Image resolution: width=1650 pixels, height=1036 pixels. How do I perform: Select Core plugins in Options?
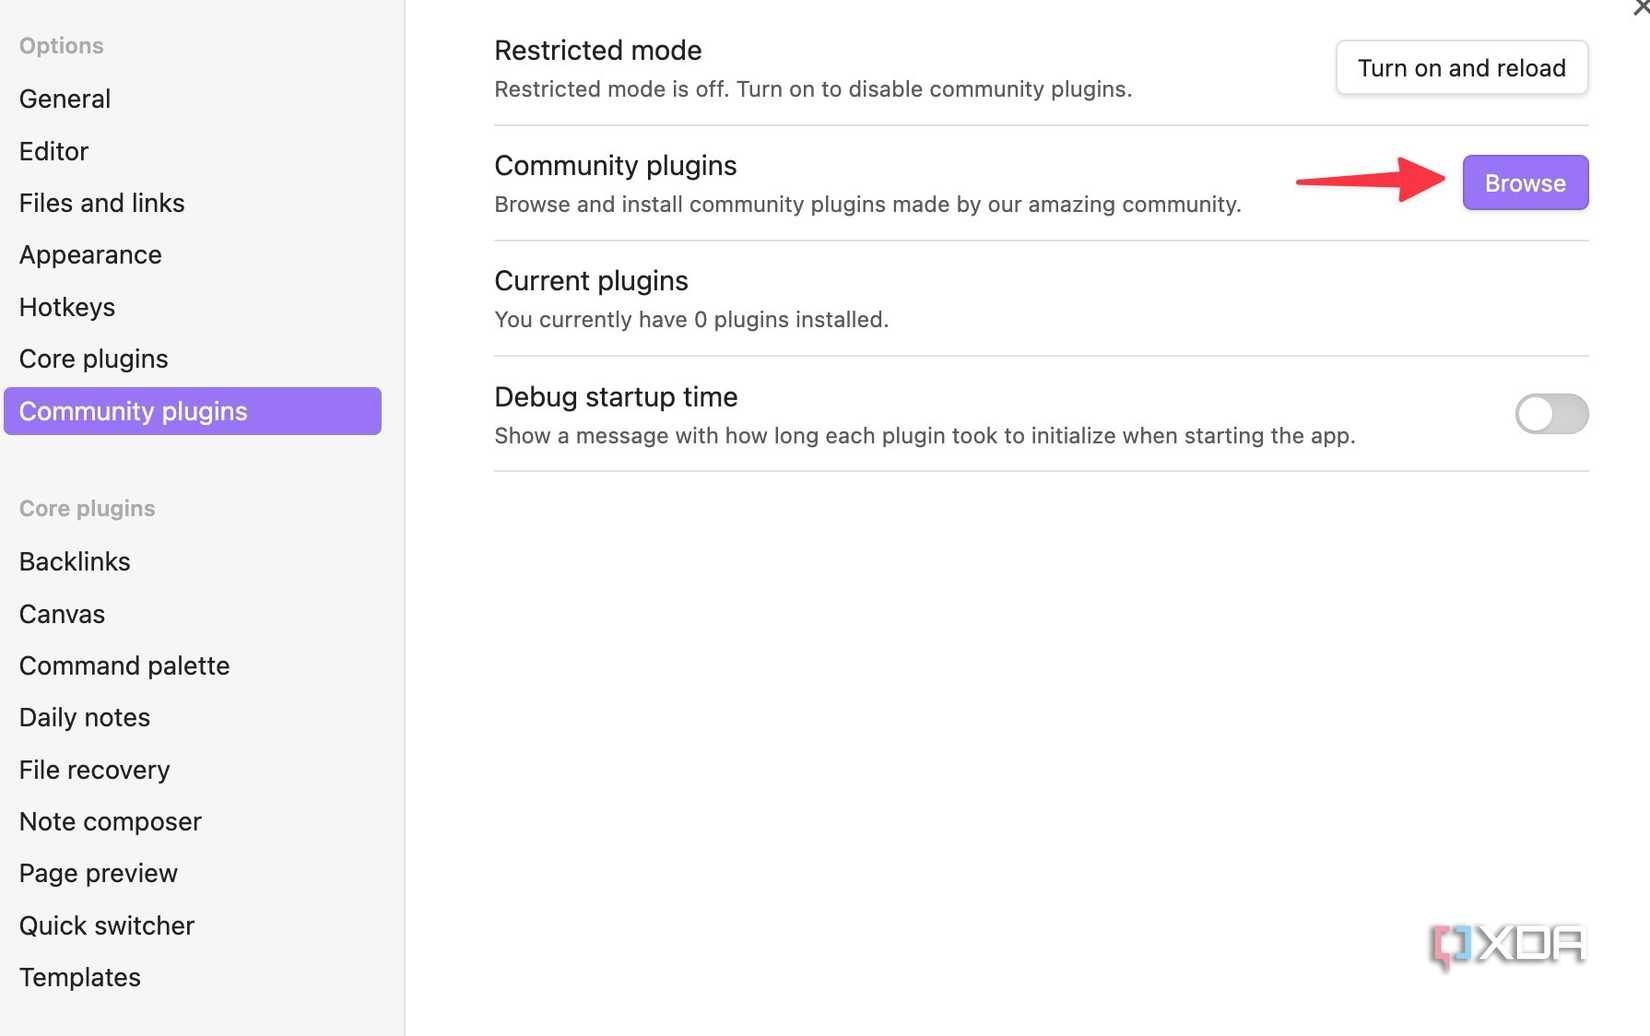point(93,359)
